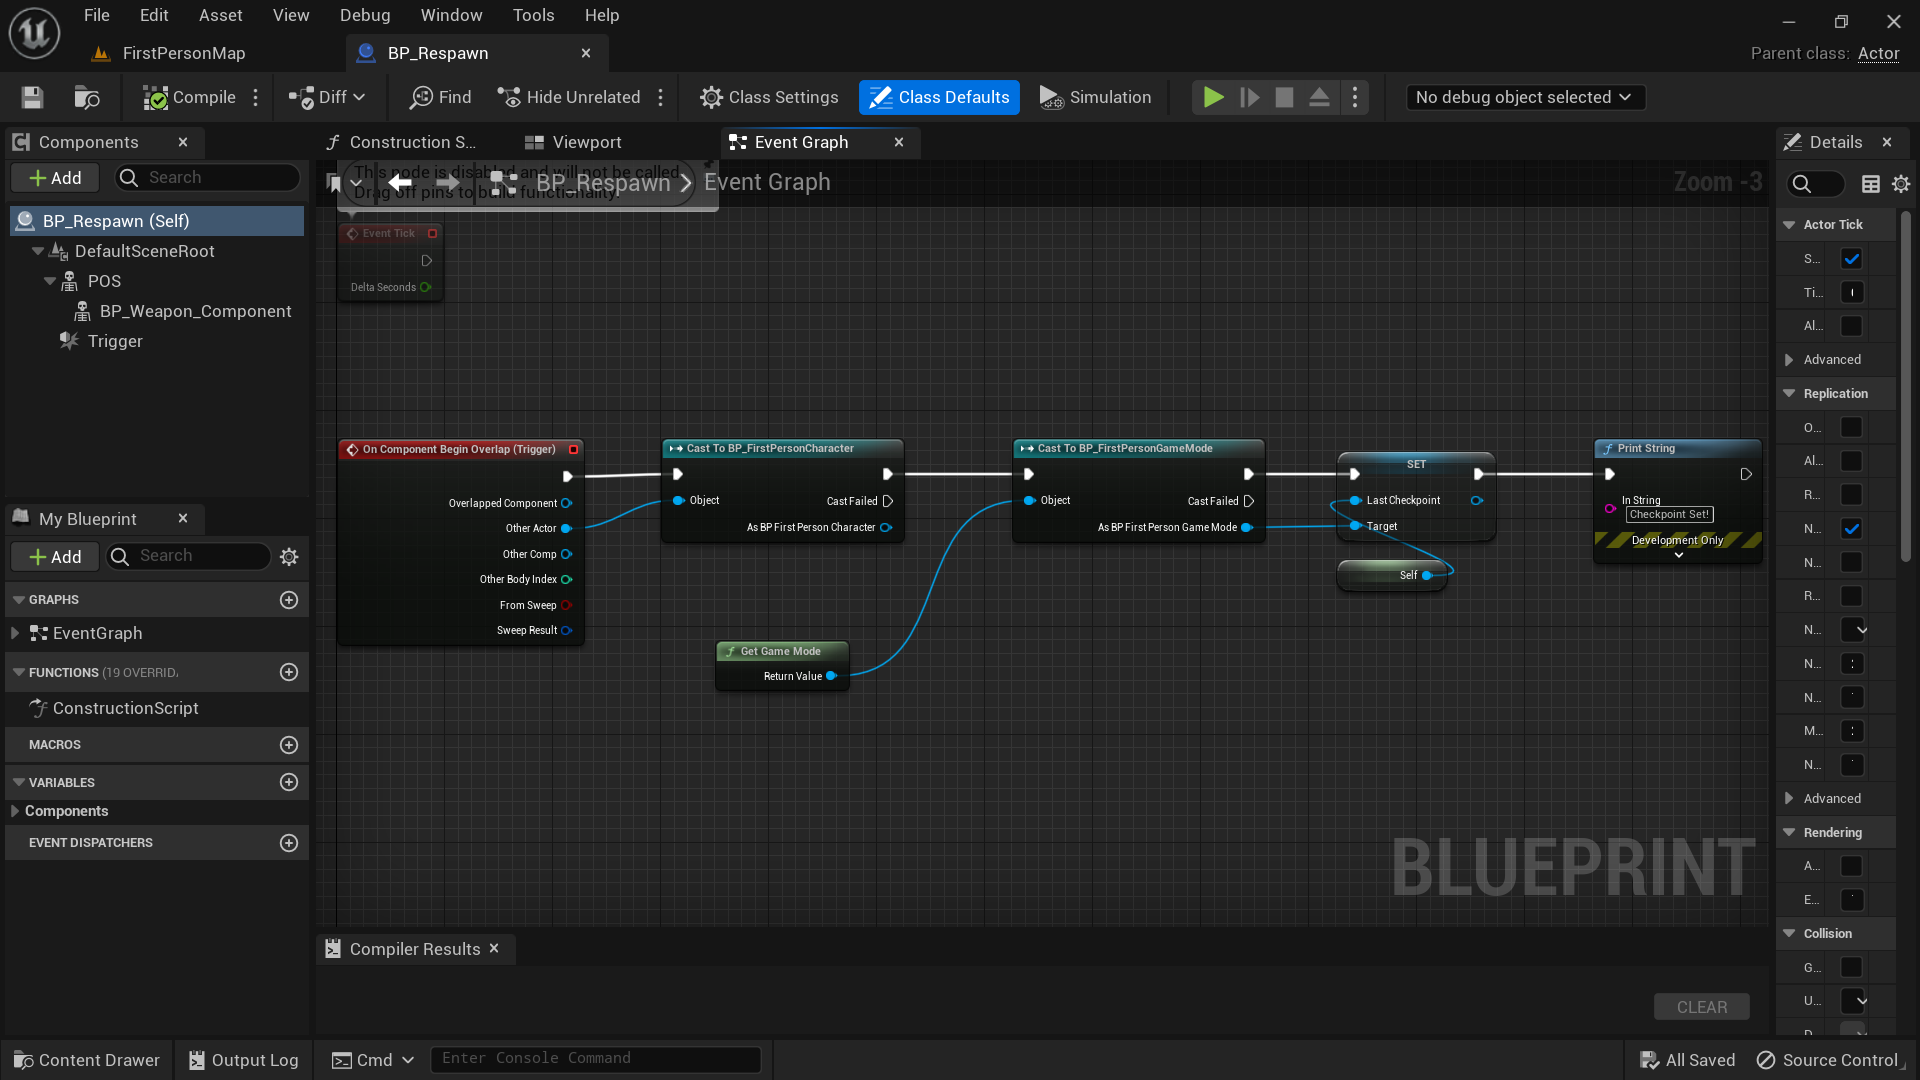
Task: Open the Tools menu
Action: [533, 15]
